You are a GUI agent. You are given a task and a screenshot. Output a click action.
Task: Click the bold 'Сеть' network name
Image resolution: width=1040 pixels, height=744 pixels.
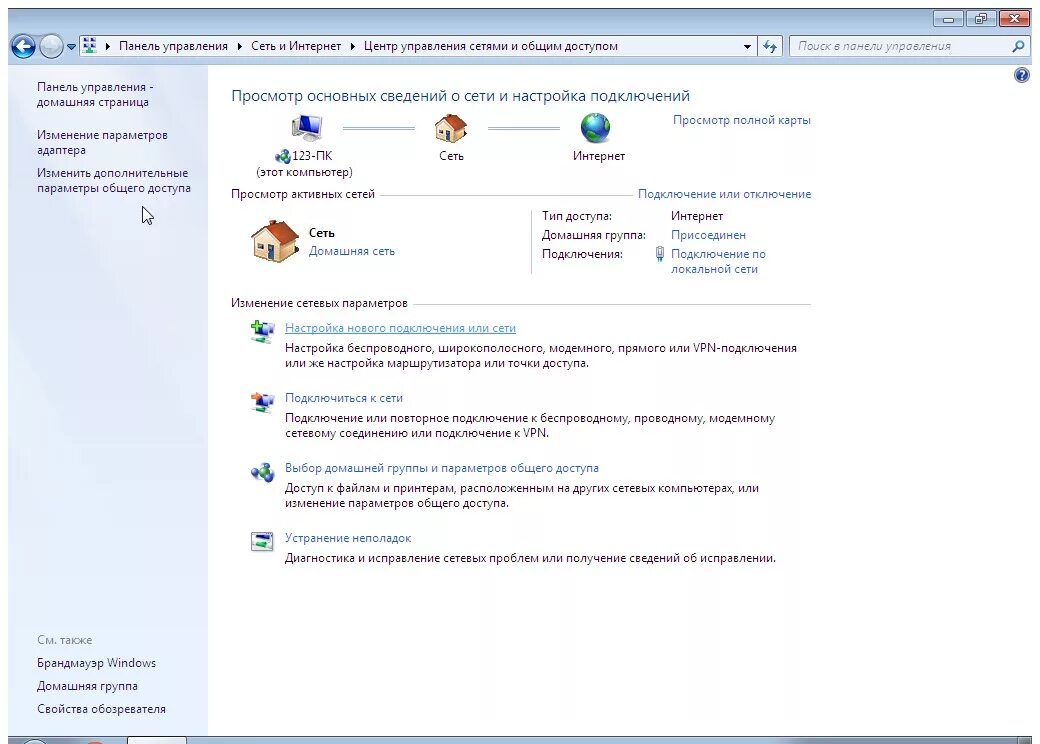[x=322, y=233]
